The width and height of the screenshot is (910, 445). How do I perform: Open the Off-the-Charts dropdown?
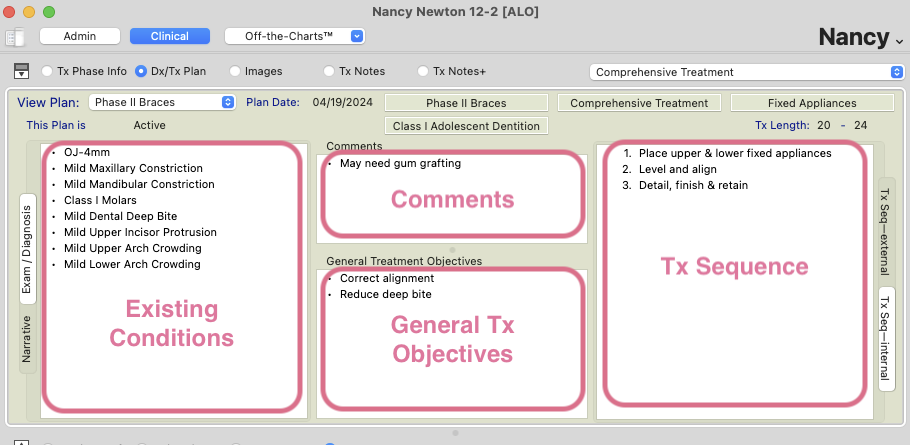(x=295, y=36)
